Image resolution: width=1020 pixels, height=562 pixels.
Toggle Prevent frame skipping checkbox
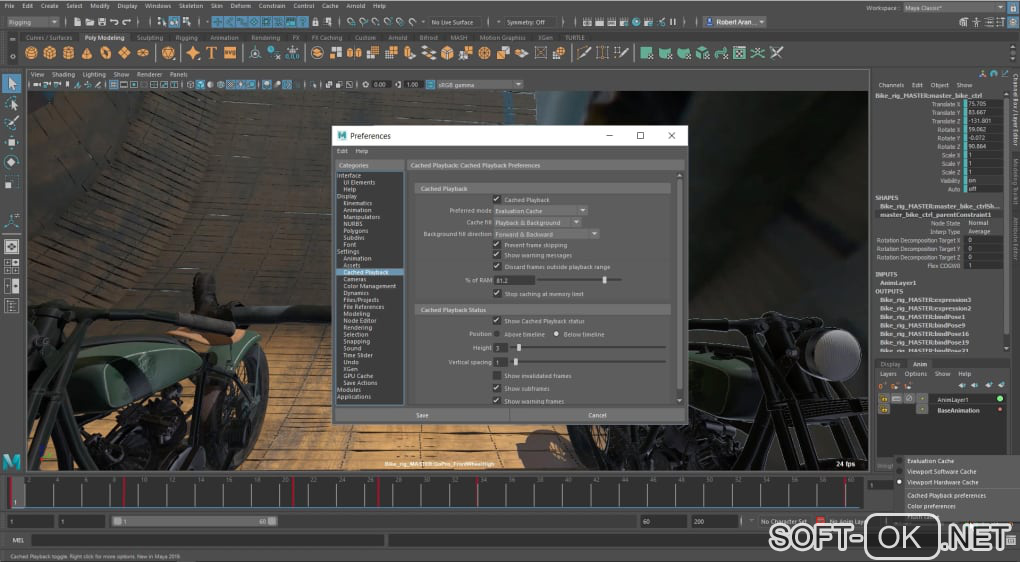click(x=497, y=245)
